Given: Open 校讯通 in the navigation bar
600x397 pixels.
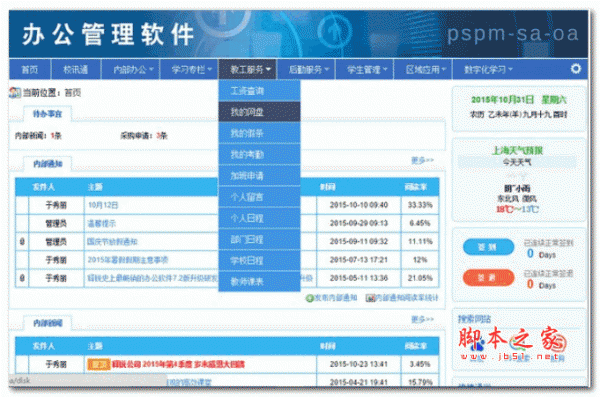Looking at the screenshot, I should click(x=75, y=69).
